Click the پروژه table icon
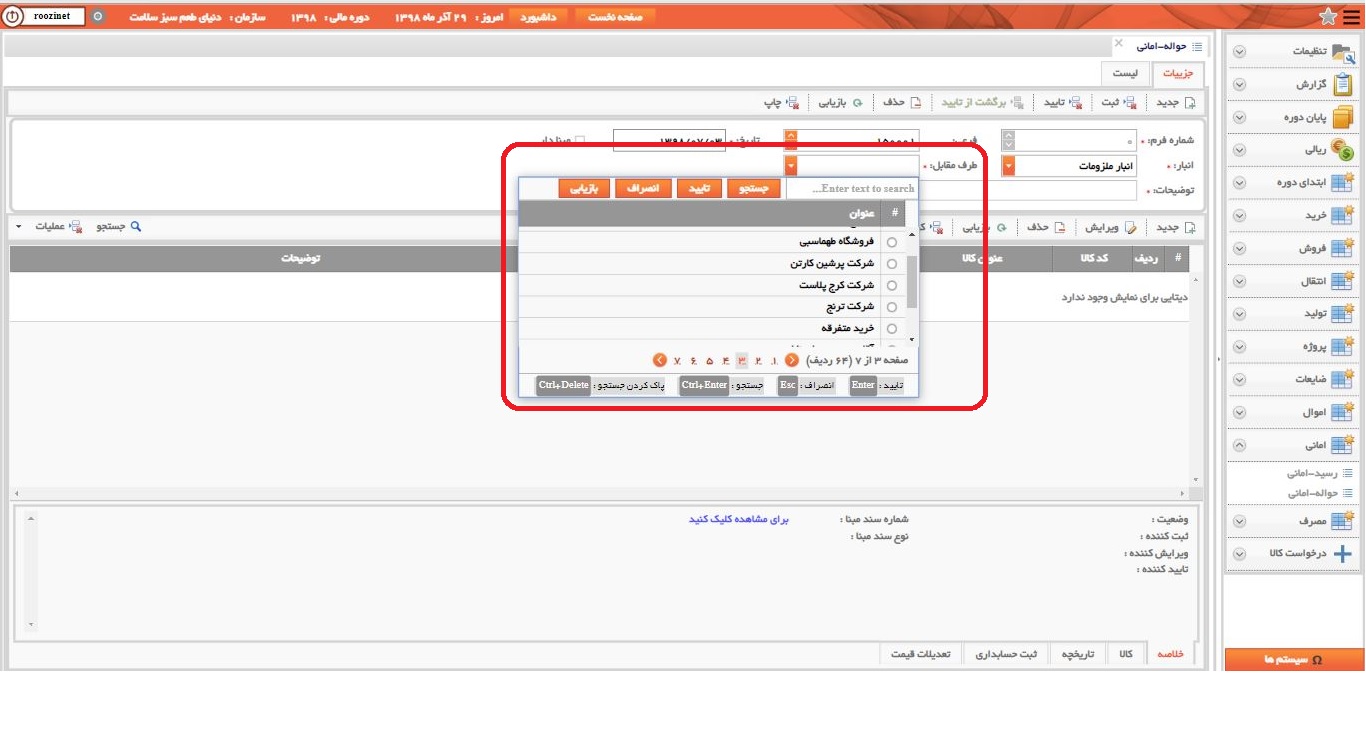 click(x=1343, y=347)
